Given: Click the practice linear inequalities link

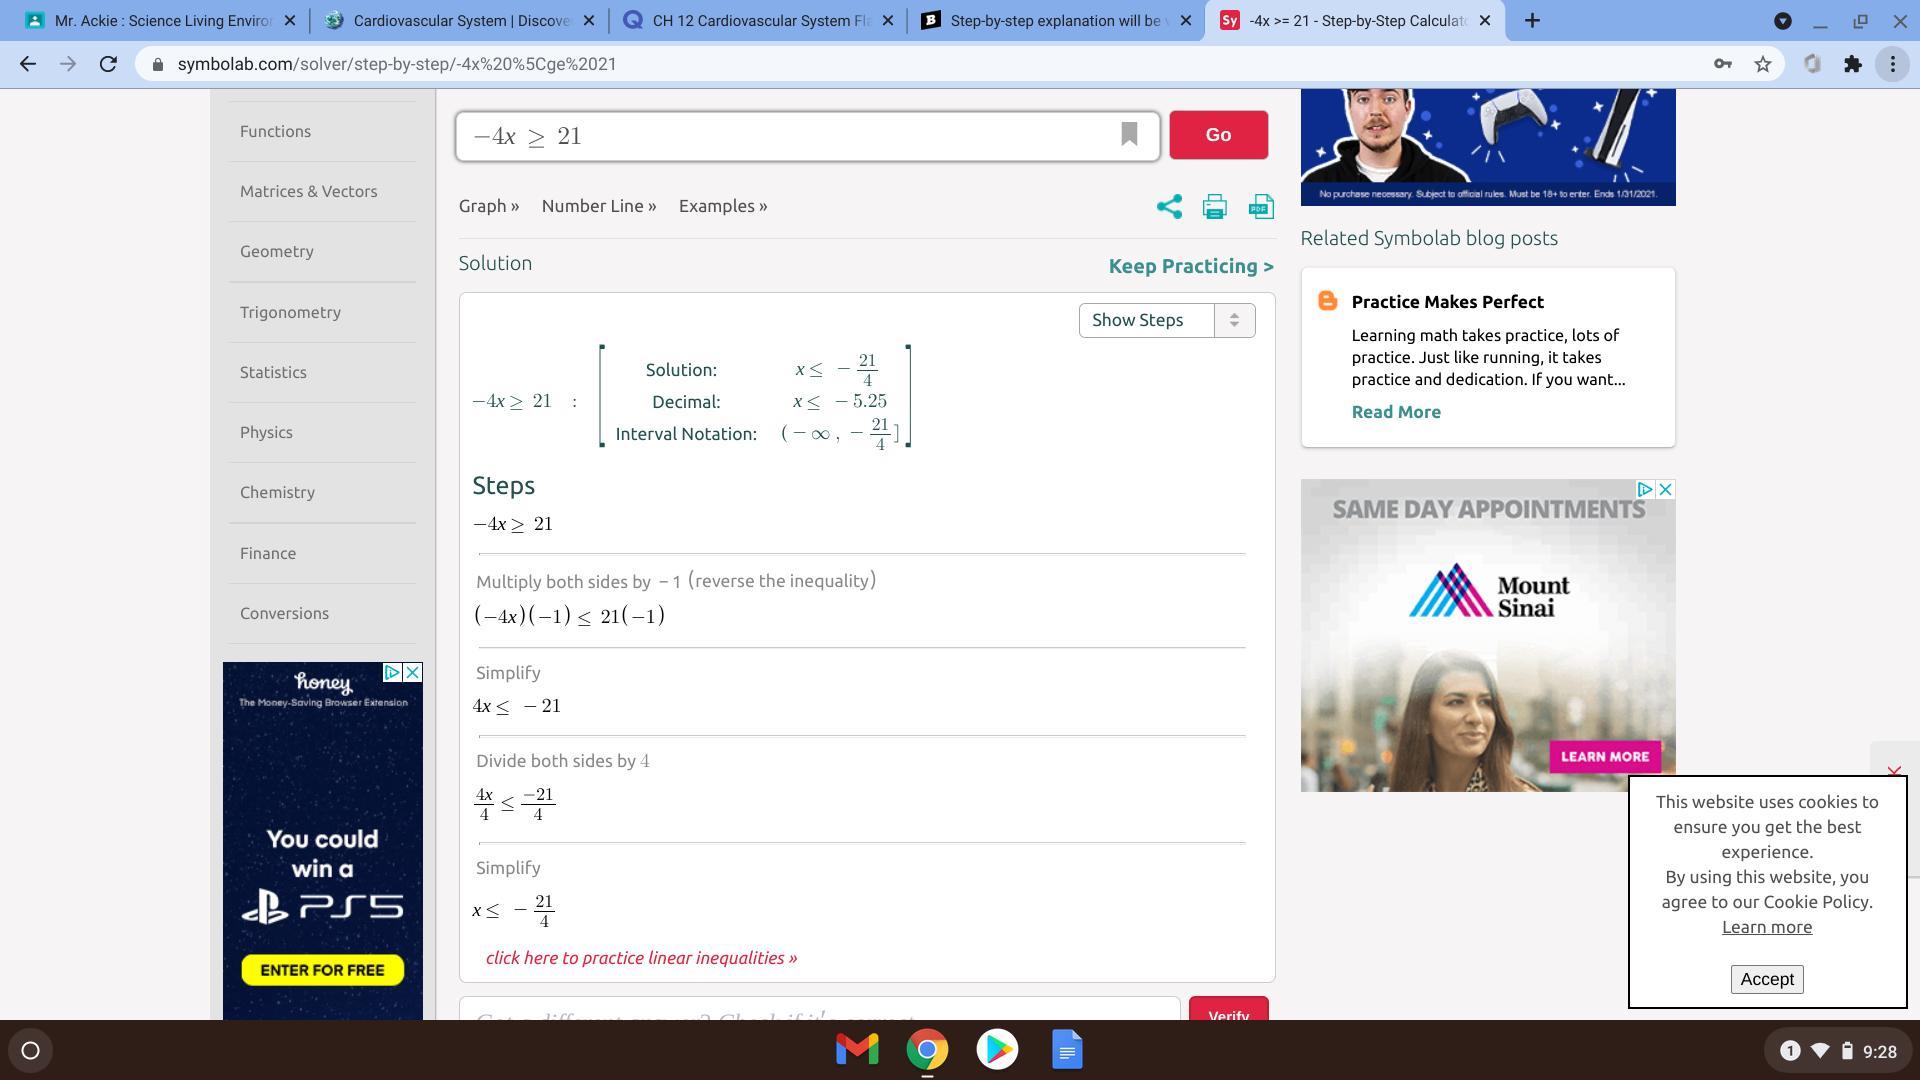Looking at the screenshot, I should coord(641,958).
